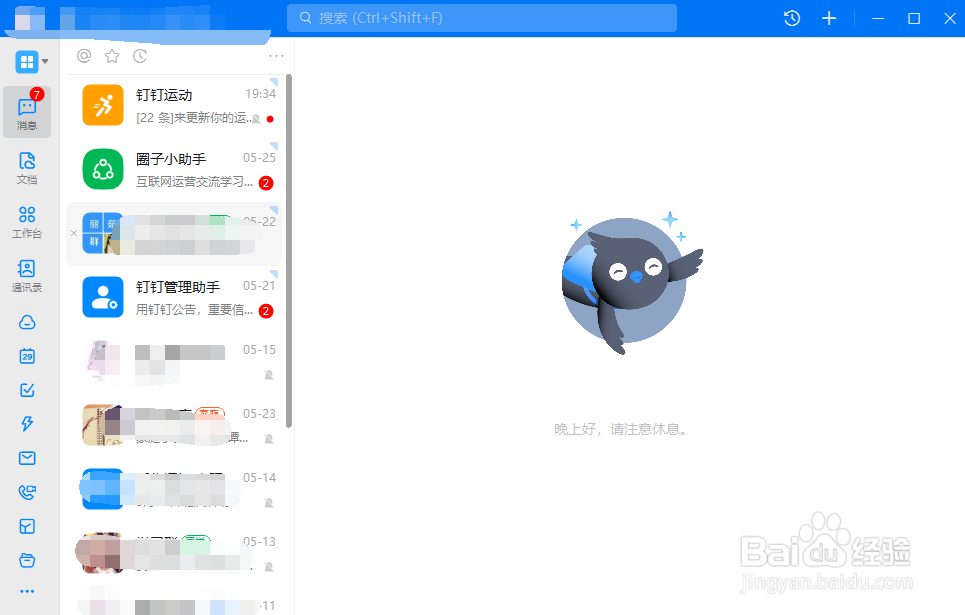Open the 钉钉运动 conversation

174,105
